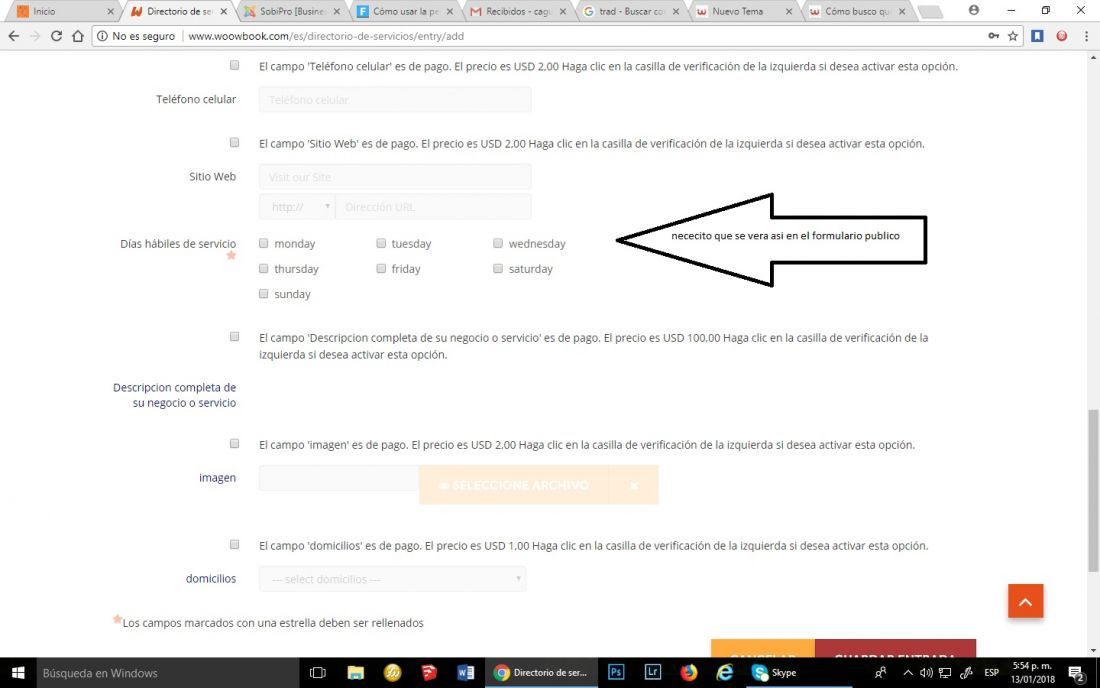Open the 'select domicilios' dropdown
Screen dimensions: 1100x688
click(x=392, y=579)
